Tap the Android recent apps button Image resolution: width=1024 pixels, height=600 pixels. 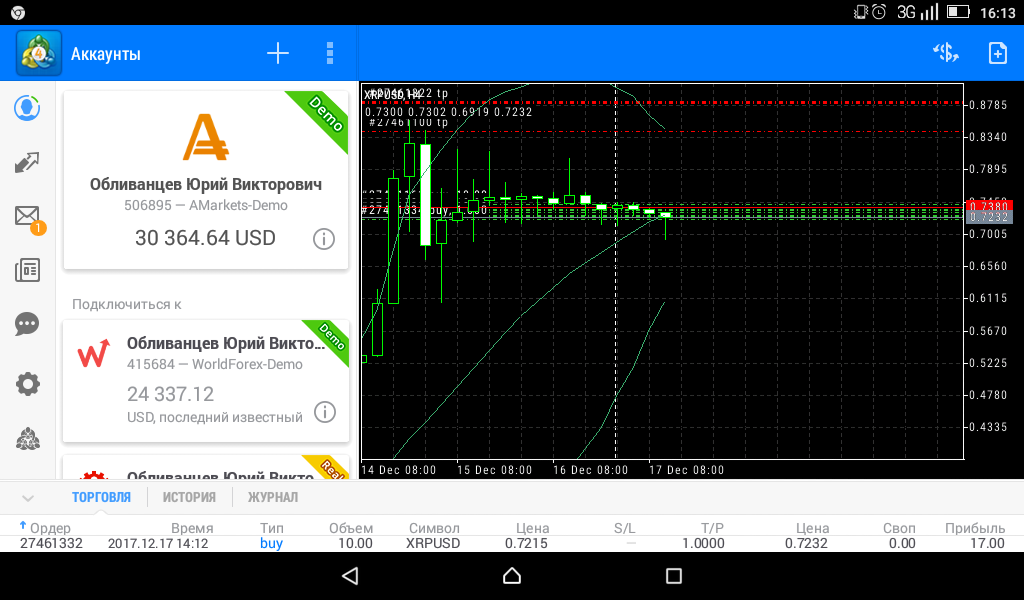pos(673,575)
